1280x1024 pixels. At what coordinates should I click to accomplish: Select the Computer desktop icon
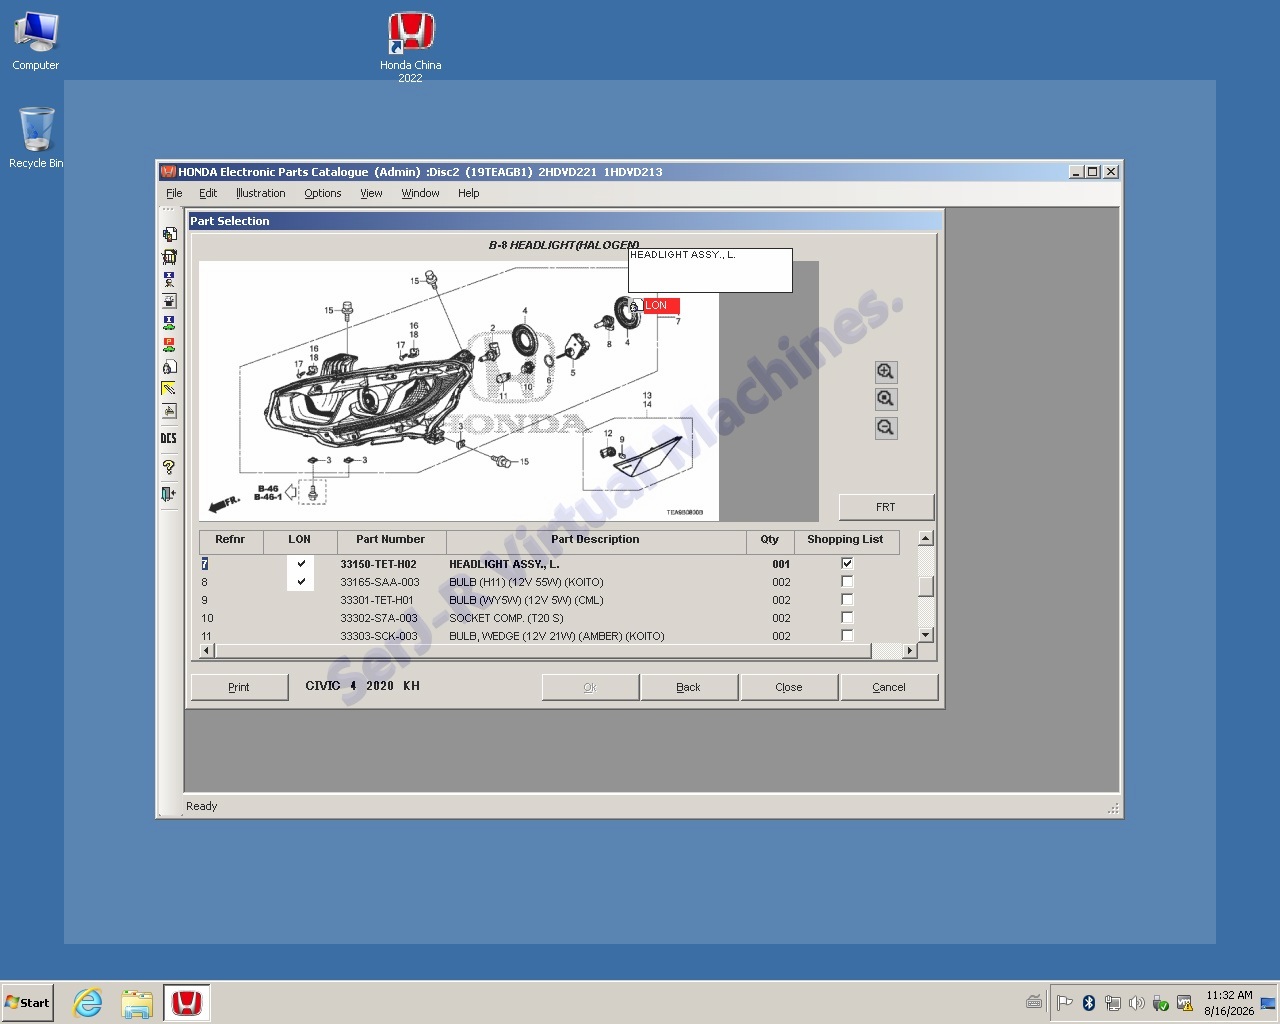(x=36, y=41)
